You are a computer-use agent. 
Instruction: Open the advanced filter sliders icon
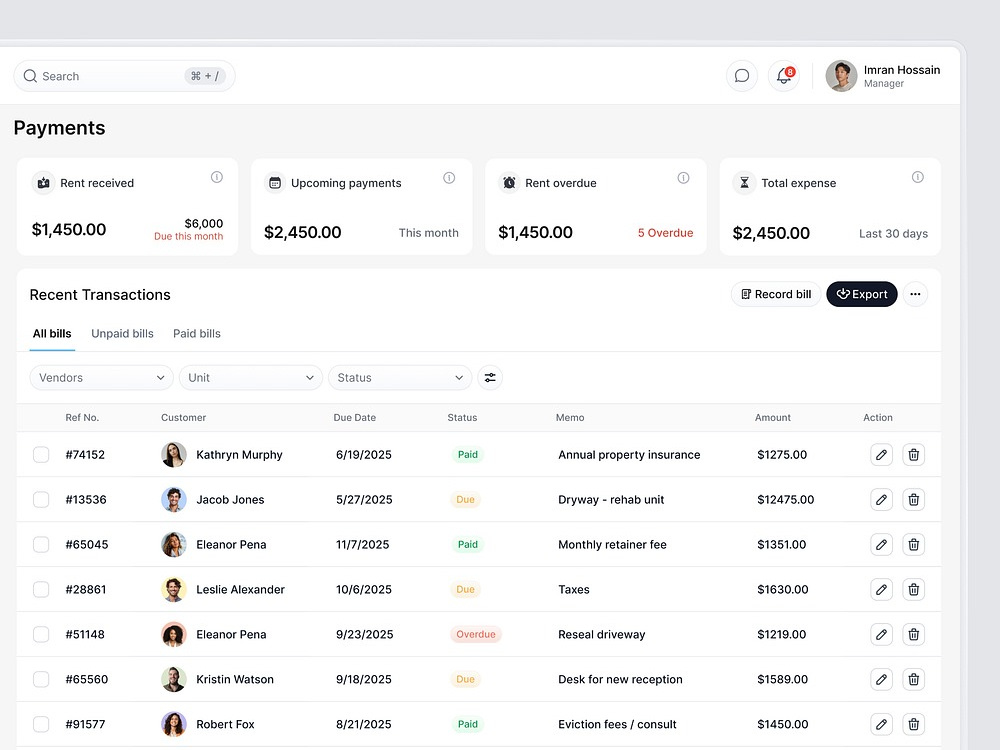click(490, 378)
